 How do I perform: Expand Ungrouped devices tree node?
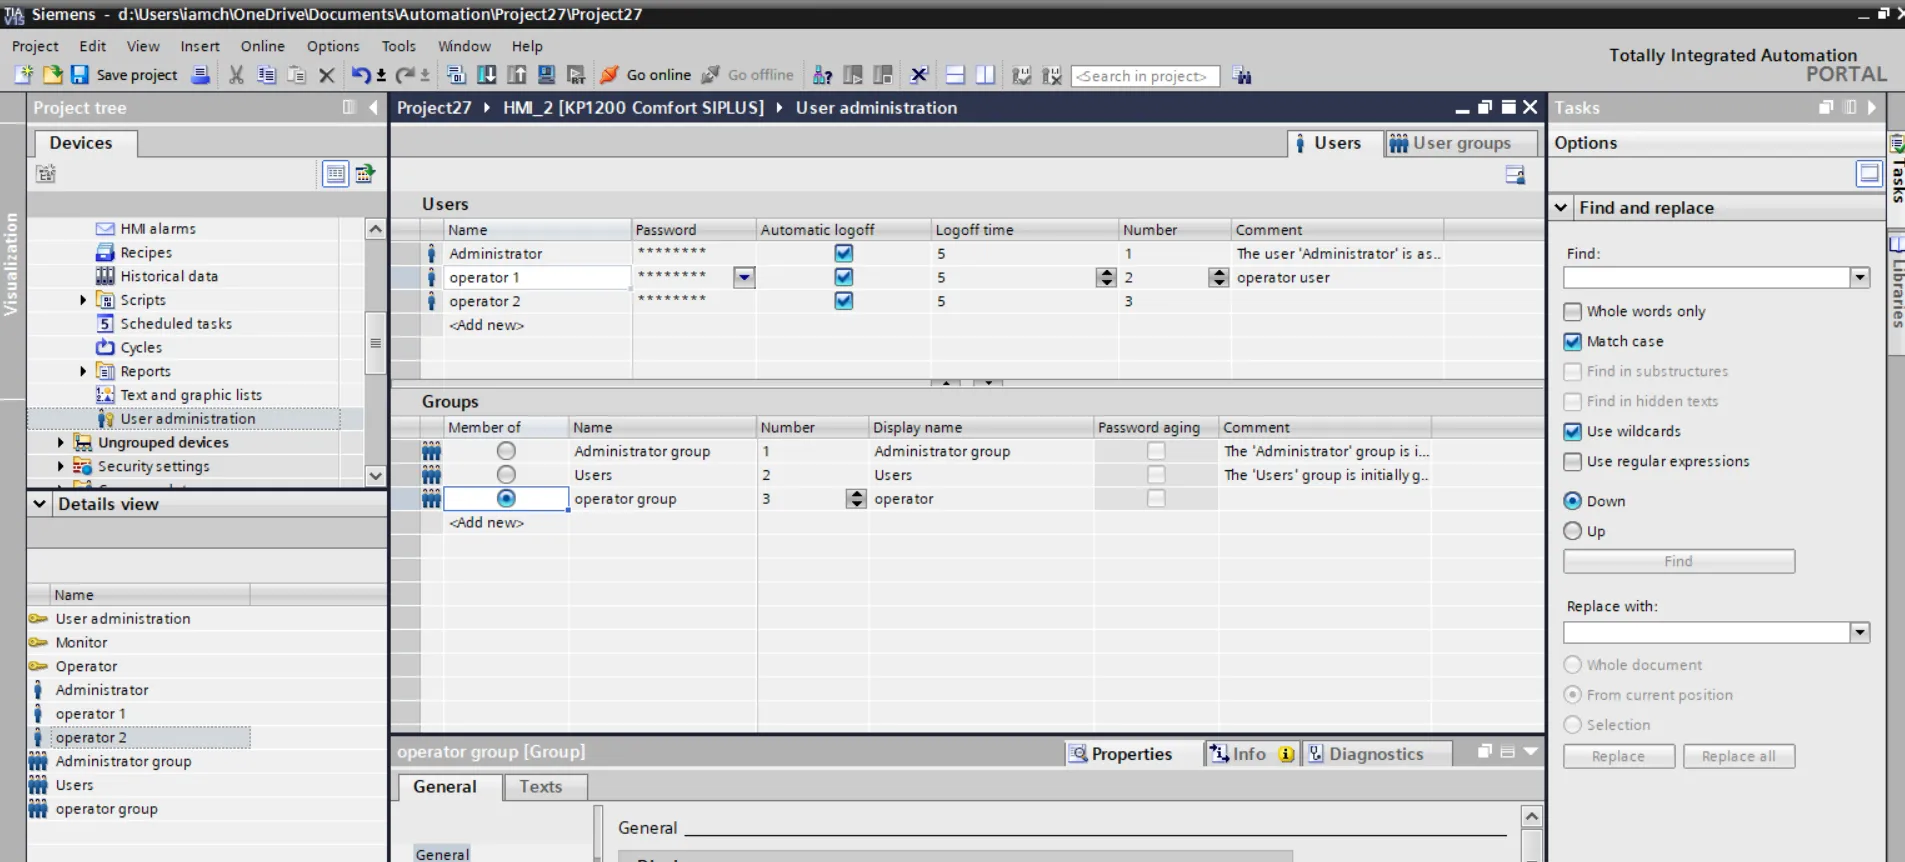60,442
